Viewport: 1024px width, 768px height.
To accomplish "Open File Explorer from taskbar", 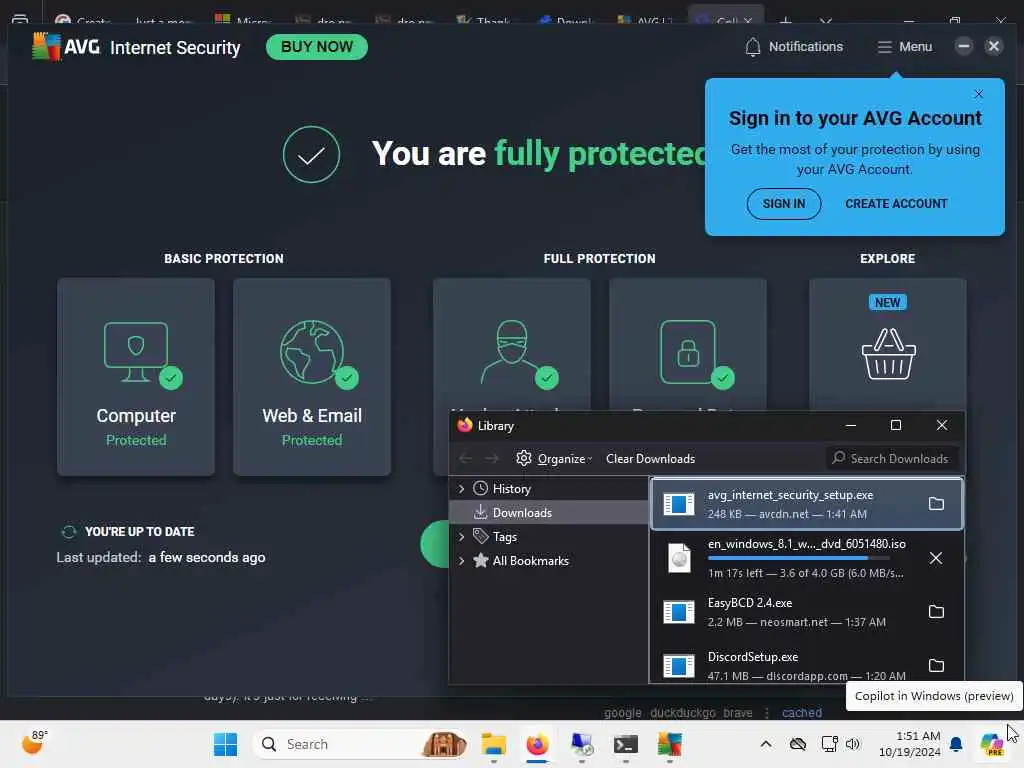I will point(494,744).
